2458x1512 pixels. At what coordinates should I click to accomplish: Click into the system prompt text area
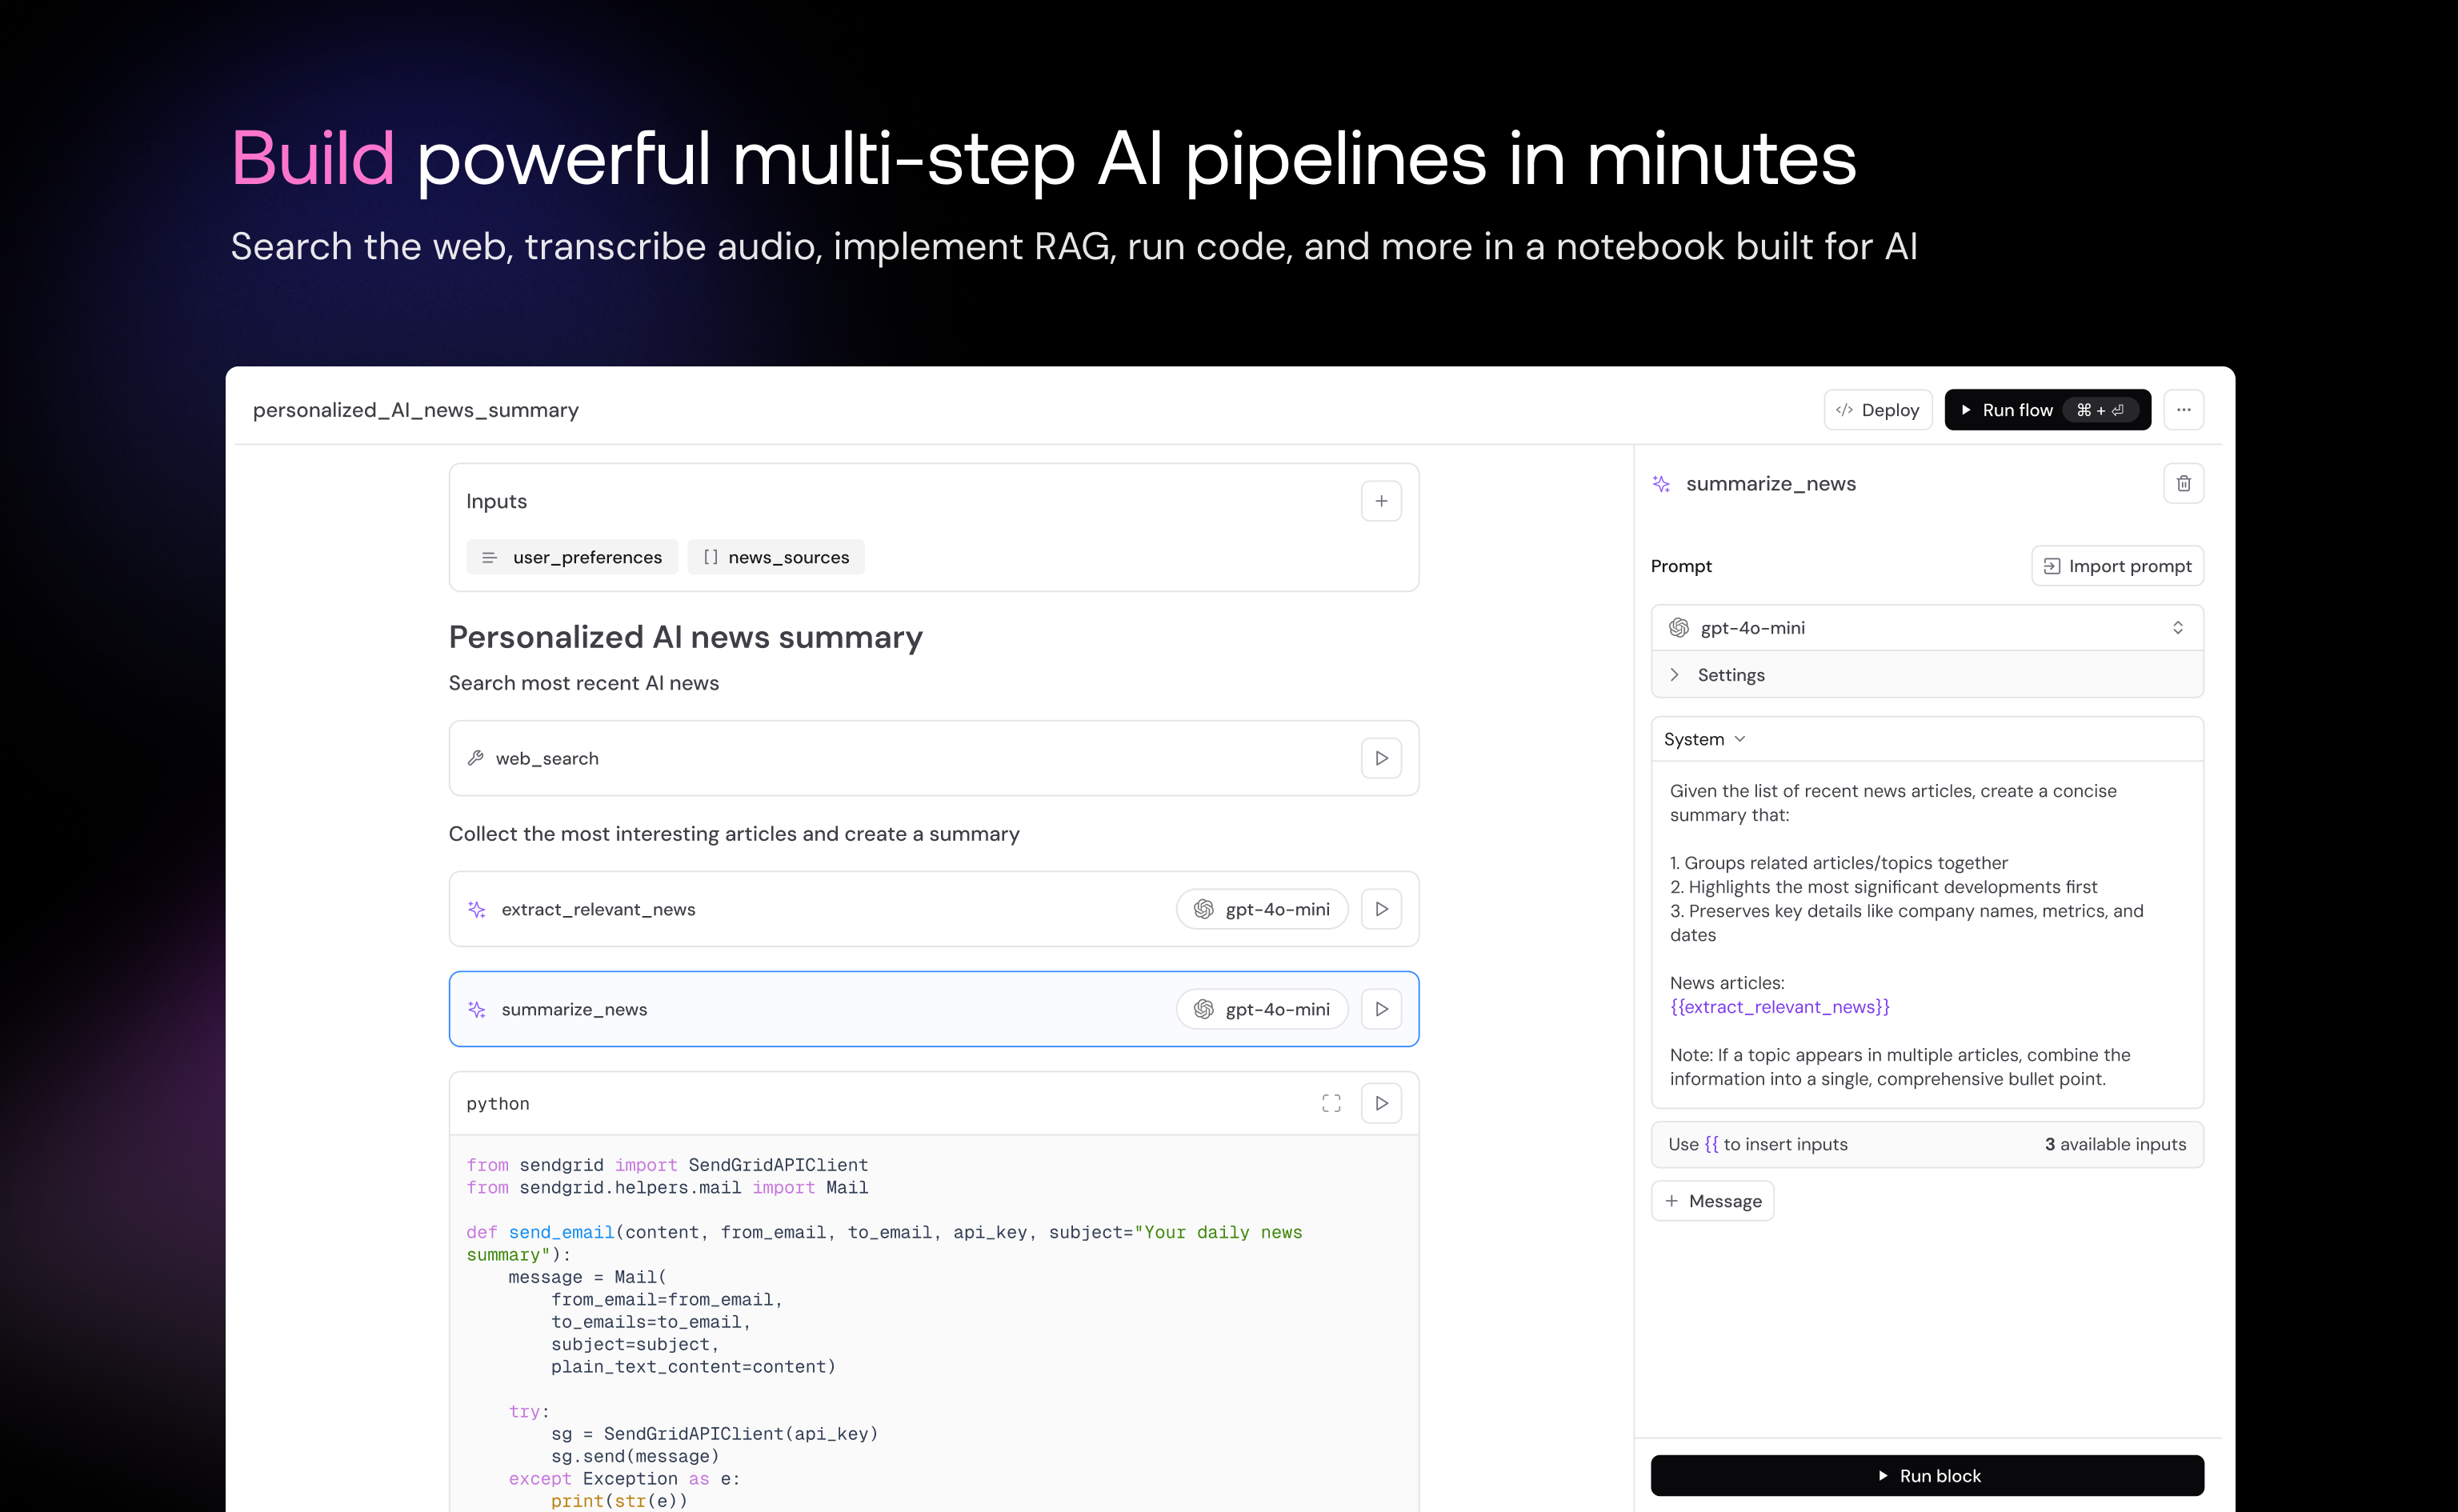1927,934
